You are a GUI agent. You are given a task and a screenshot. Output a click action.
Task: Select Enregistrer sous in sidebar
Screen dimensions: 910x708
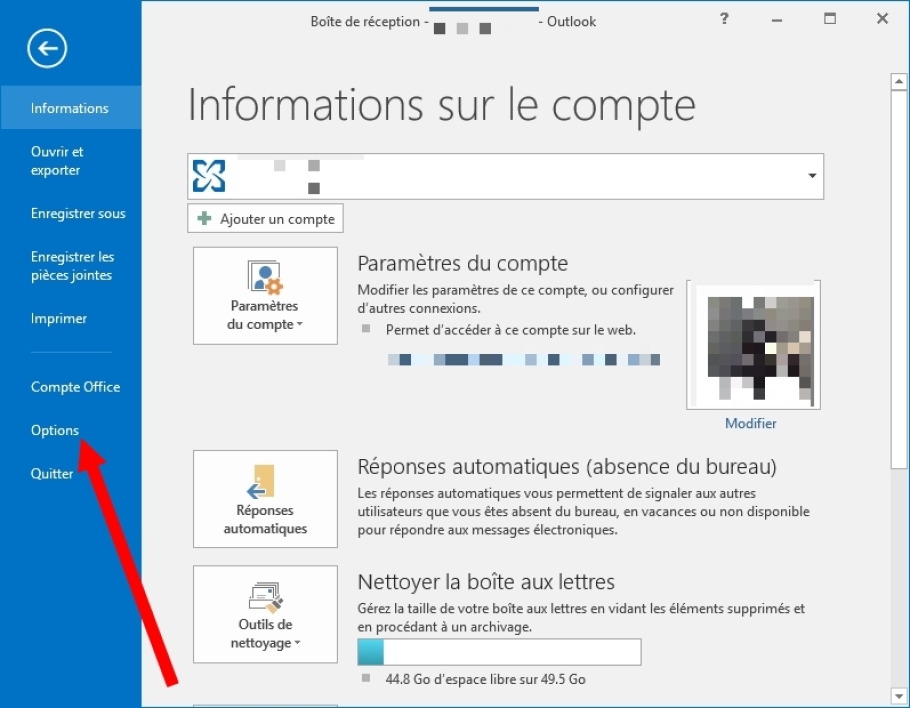coord(78,214)
